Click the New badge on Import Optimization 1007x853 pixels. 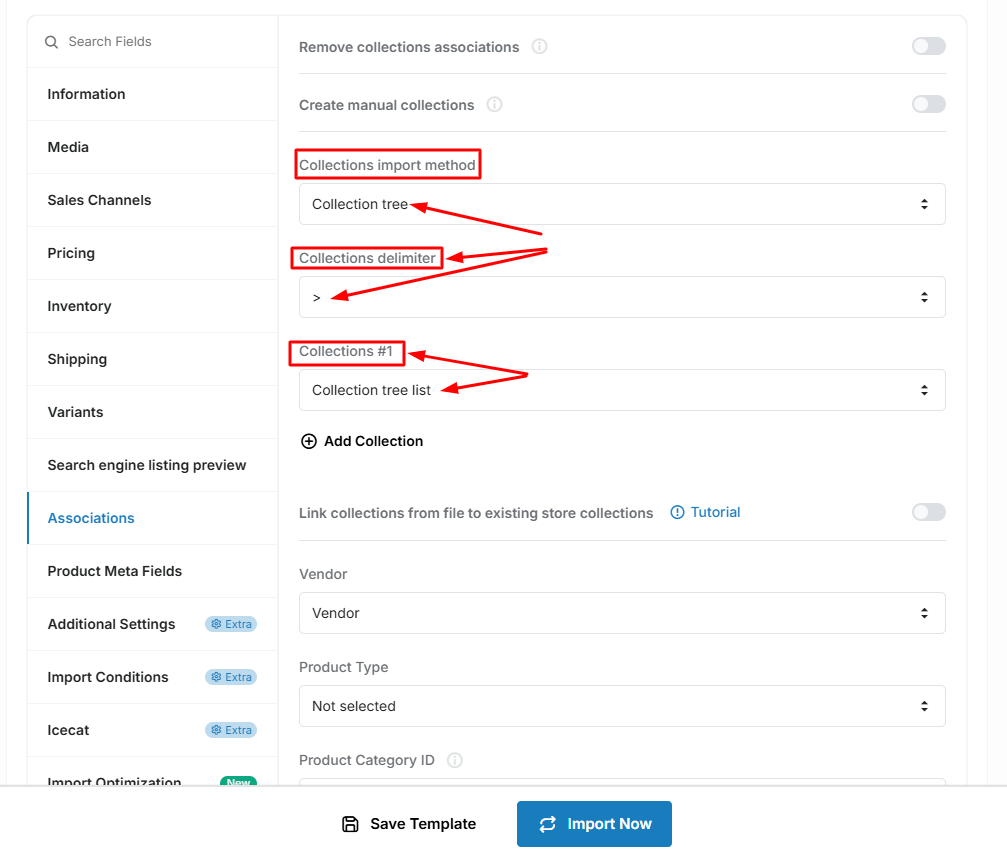tap(238, 780)
